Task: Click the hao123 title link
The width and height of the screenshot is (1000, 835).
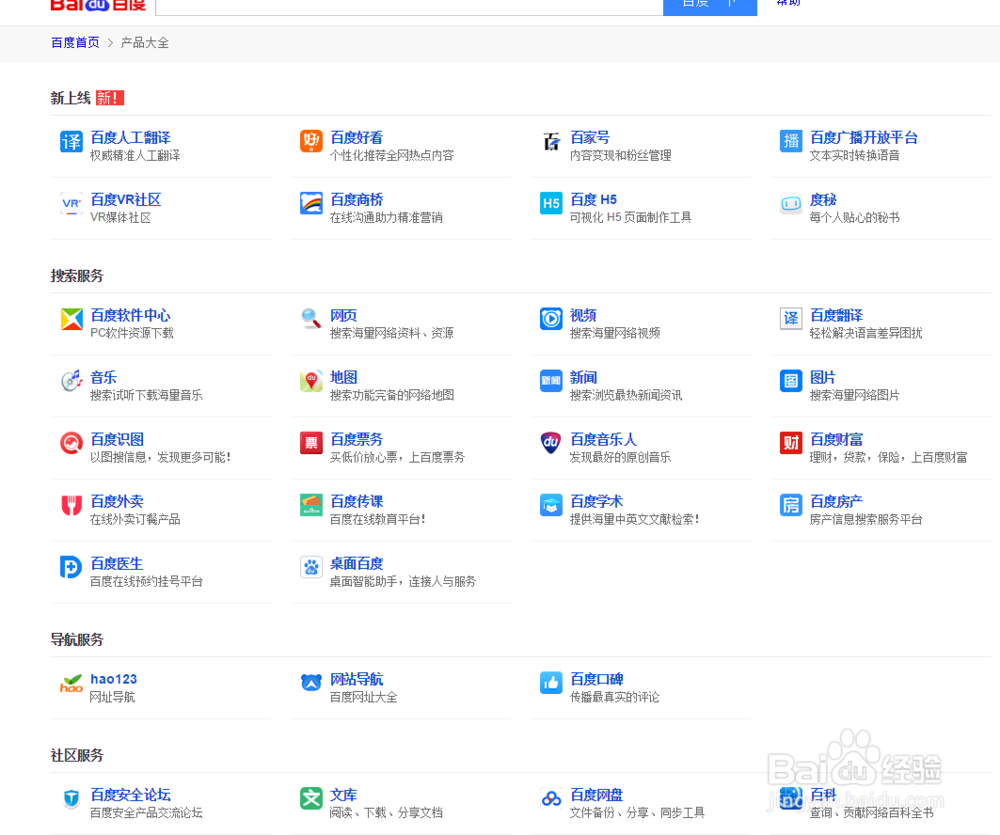Action: tap(114, 679)
